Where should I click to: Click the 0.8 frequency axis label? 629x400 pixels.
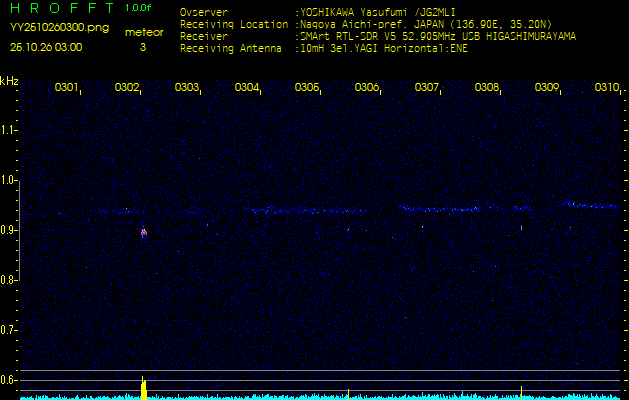(x=9, y=280)
